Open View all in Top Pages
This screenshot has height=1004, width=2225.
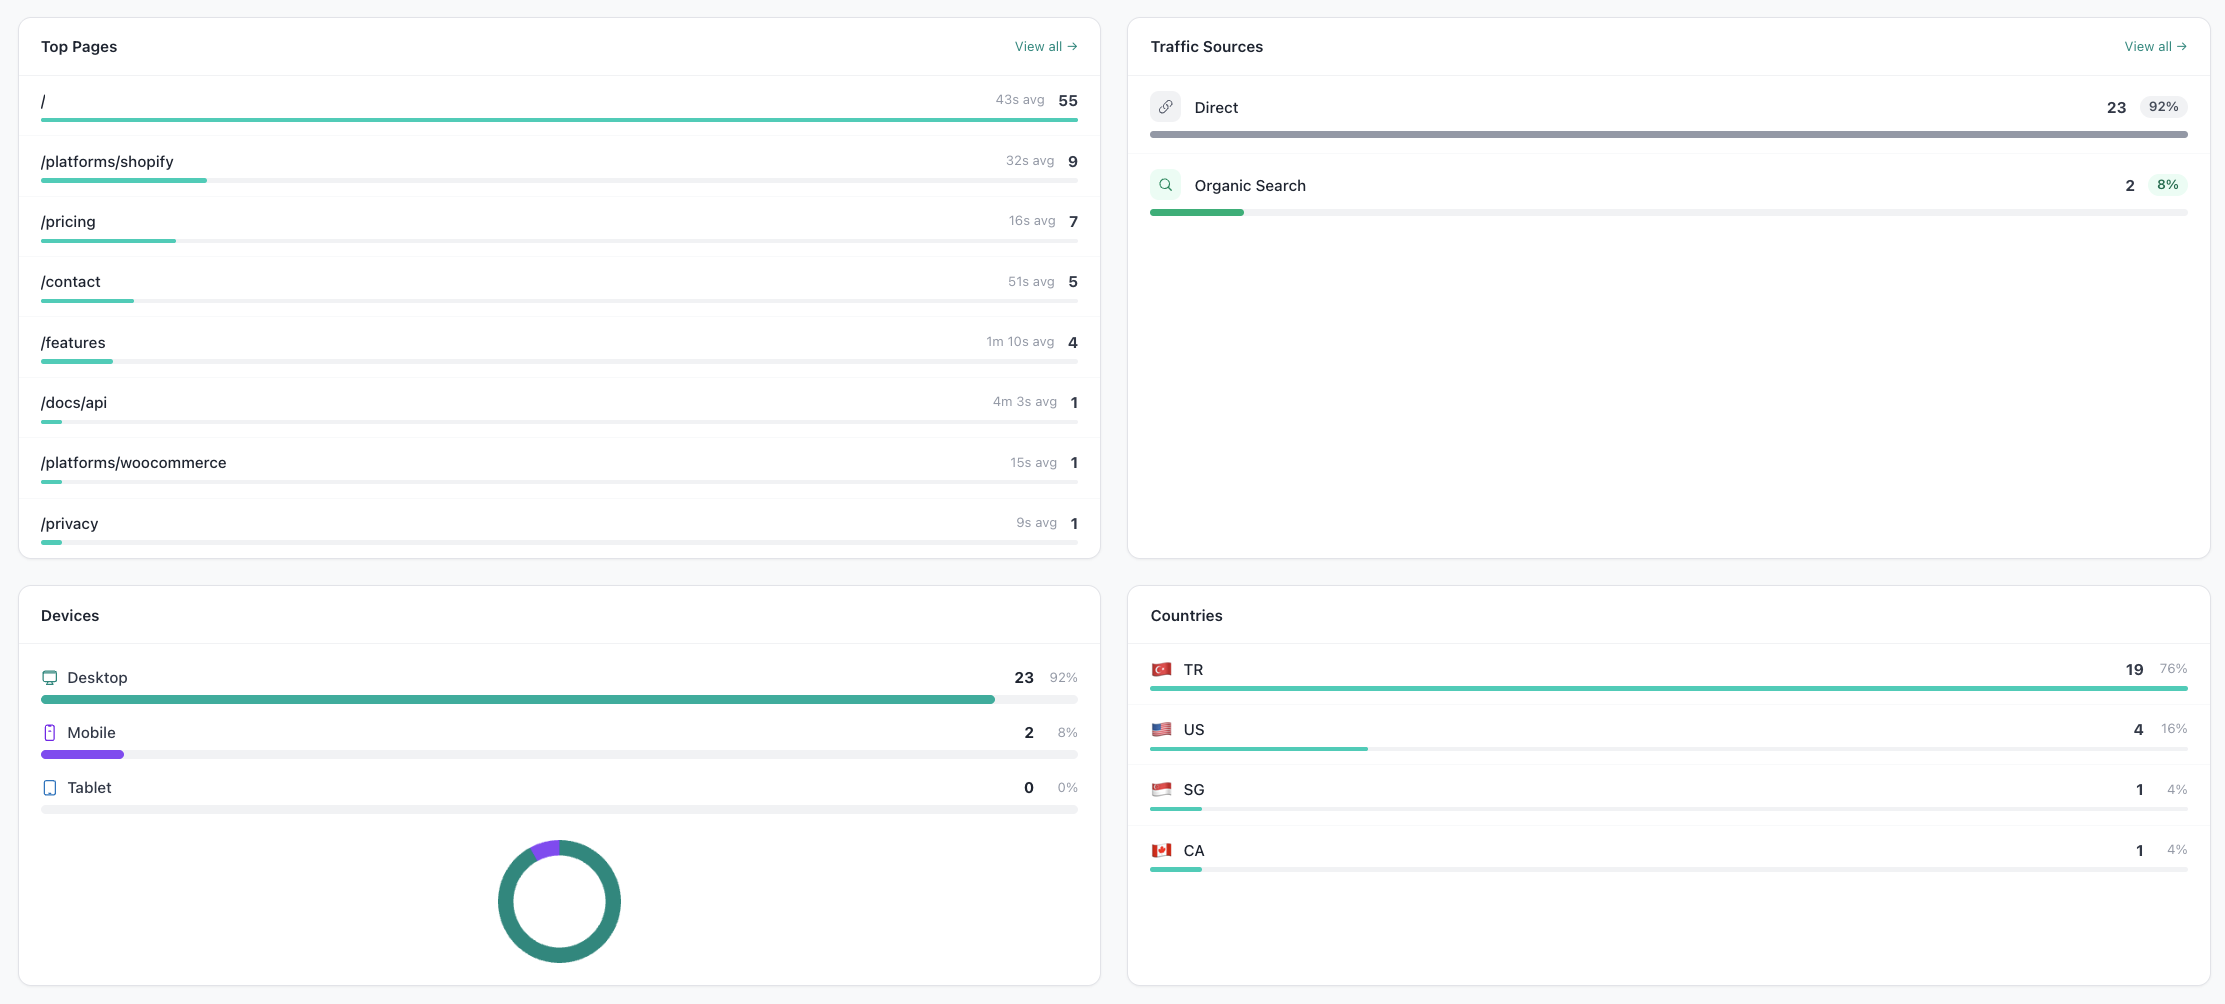[x=1046, y=46]
